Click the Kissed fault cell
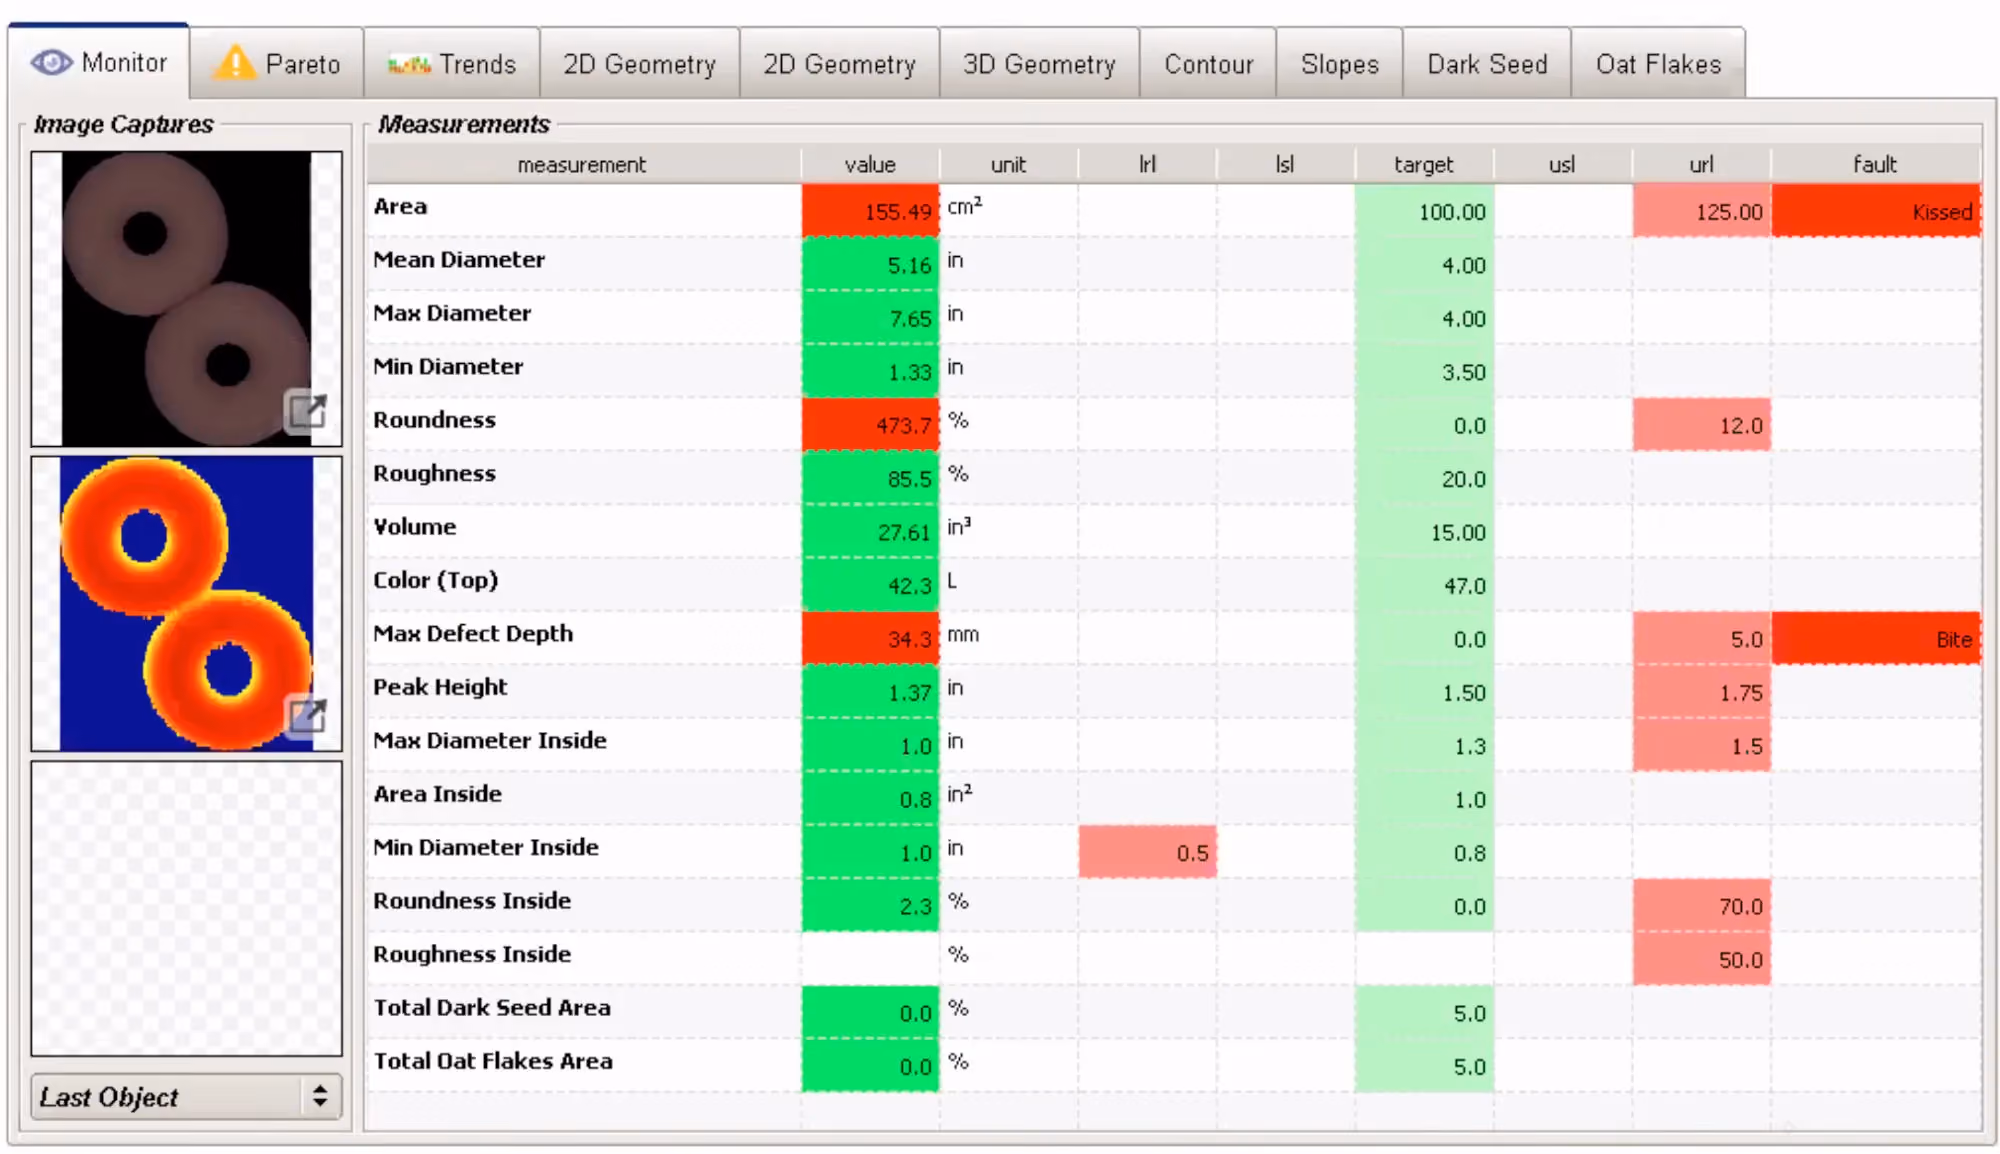2000x1154 pixels. point(1876,211)
